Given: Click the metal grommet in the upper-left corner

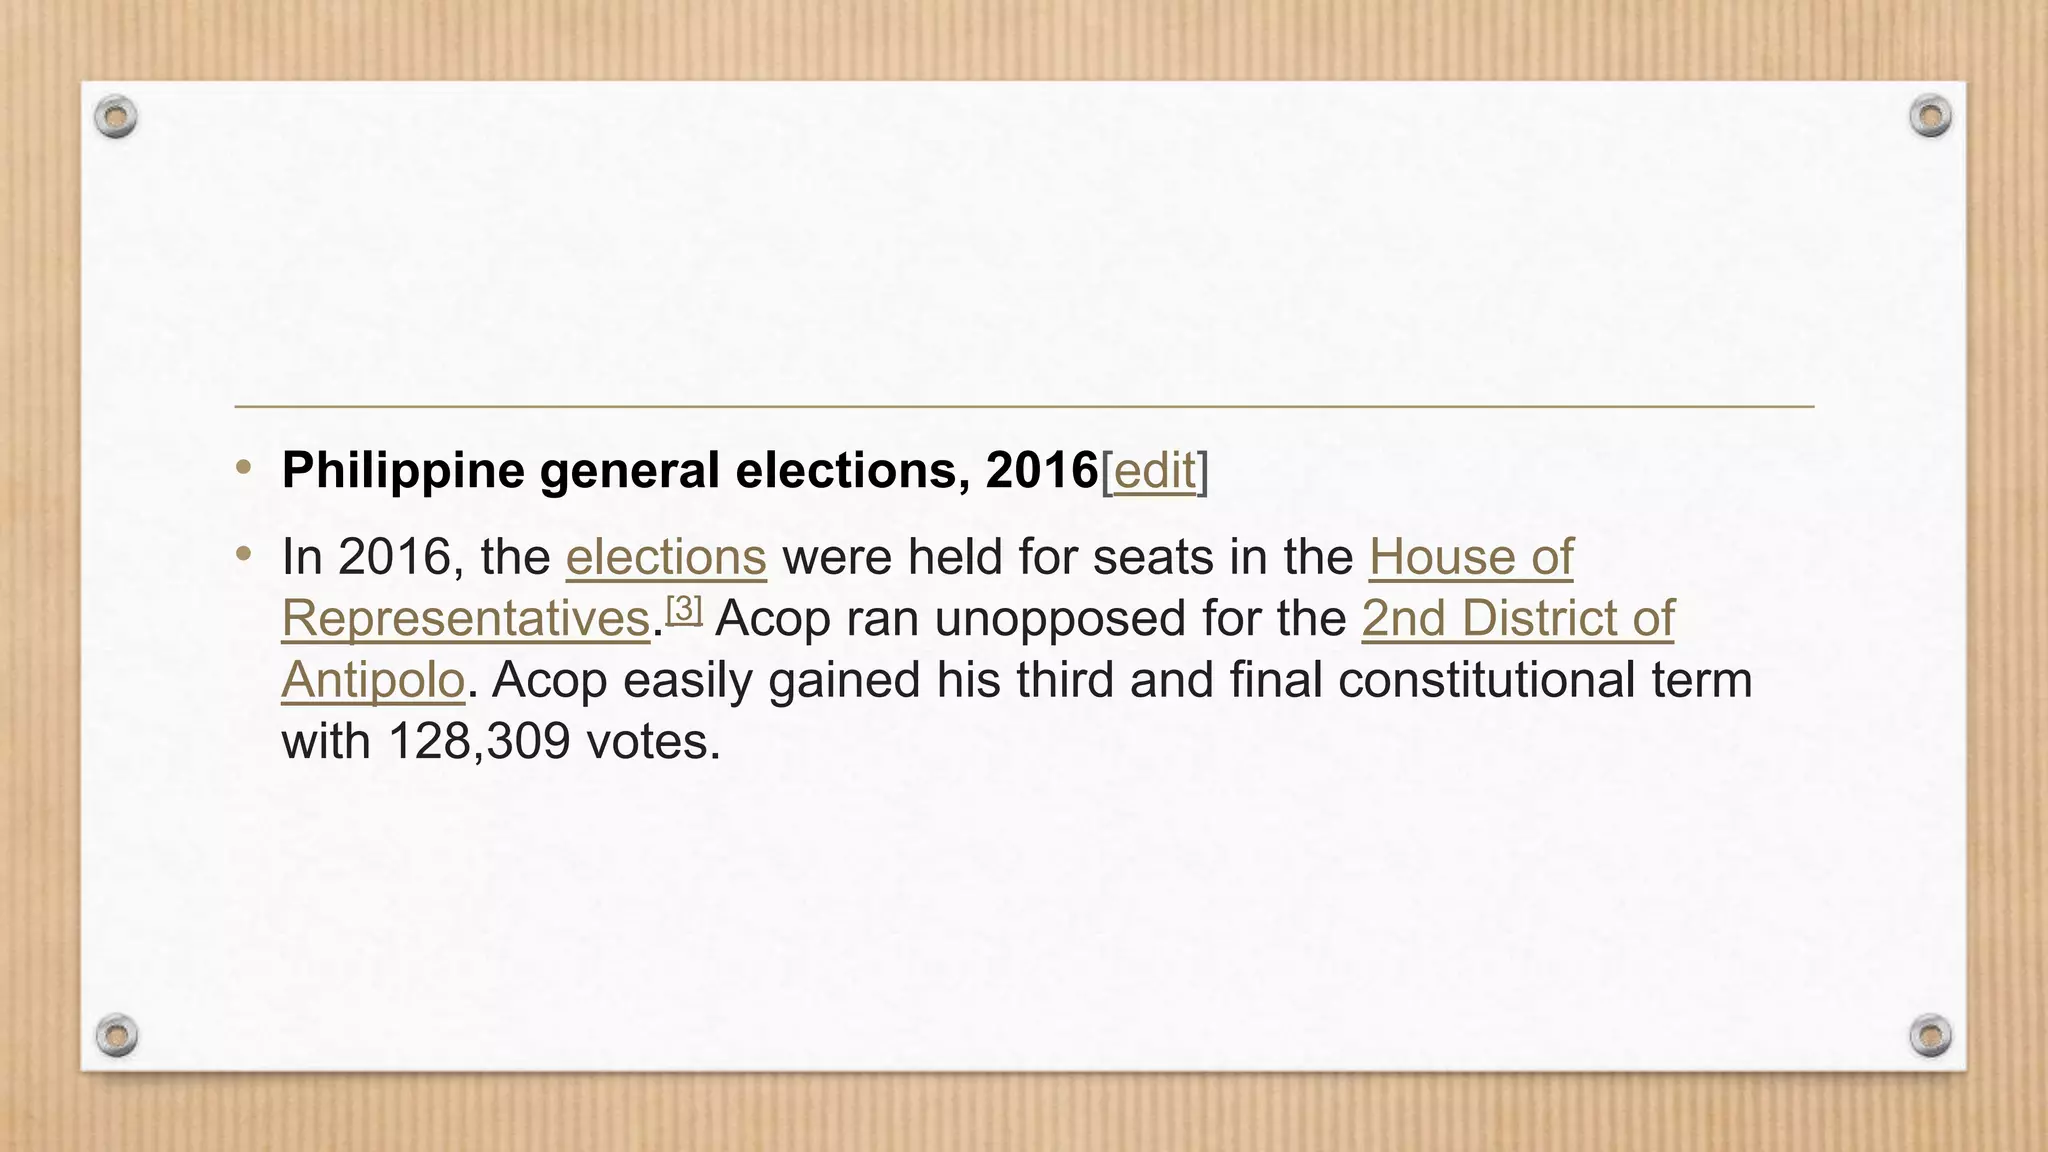Looking at the screenshot, I should (116, 117).
